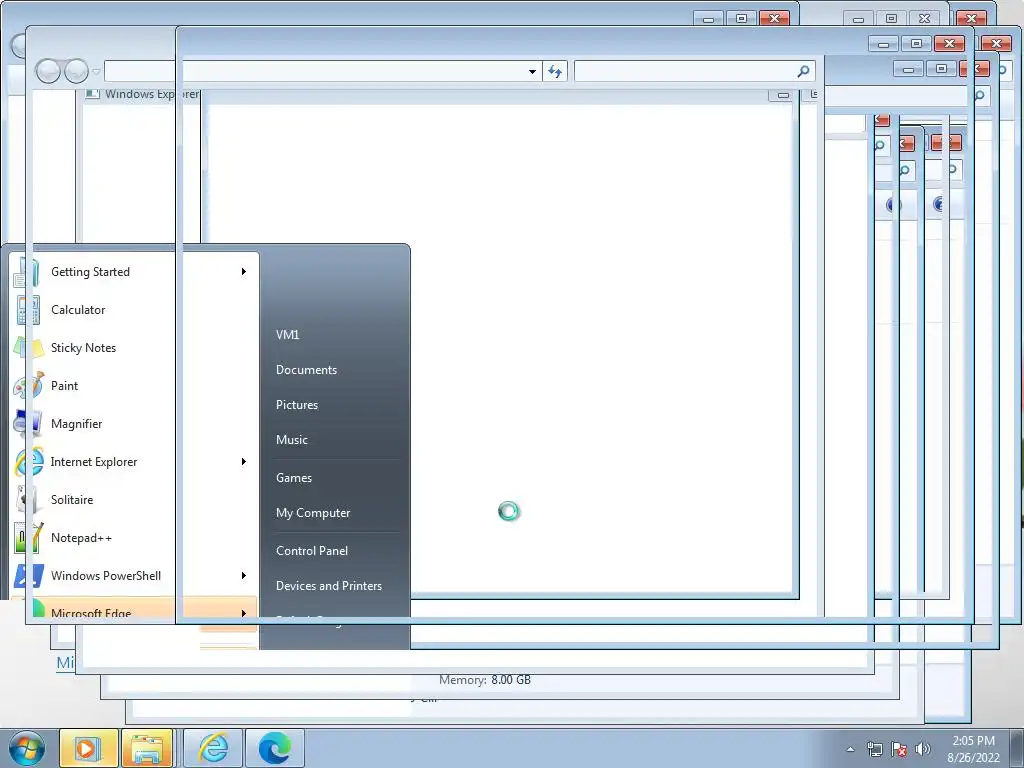Open Games from the Start menu

point(294,477)
